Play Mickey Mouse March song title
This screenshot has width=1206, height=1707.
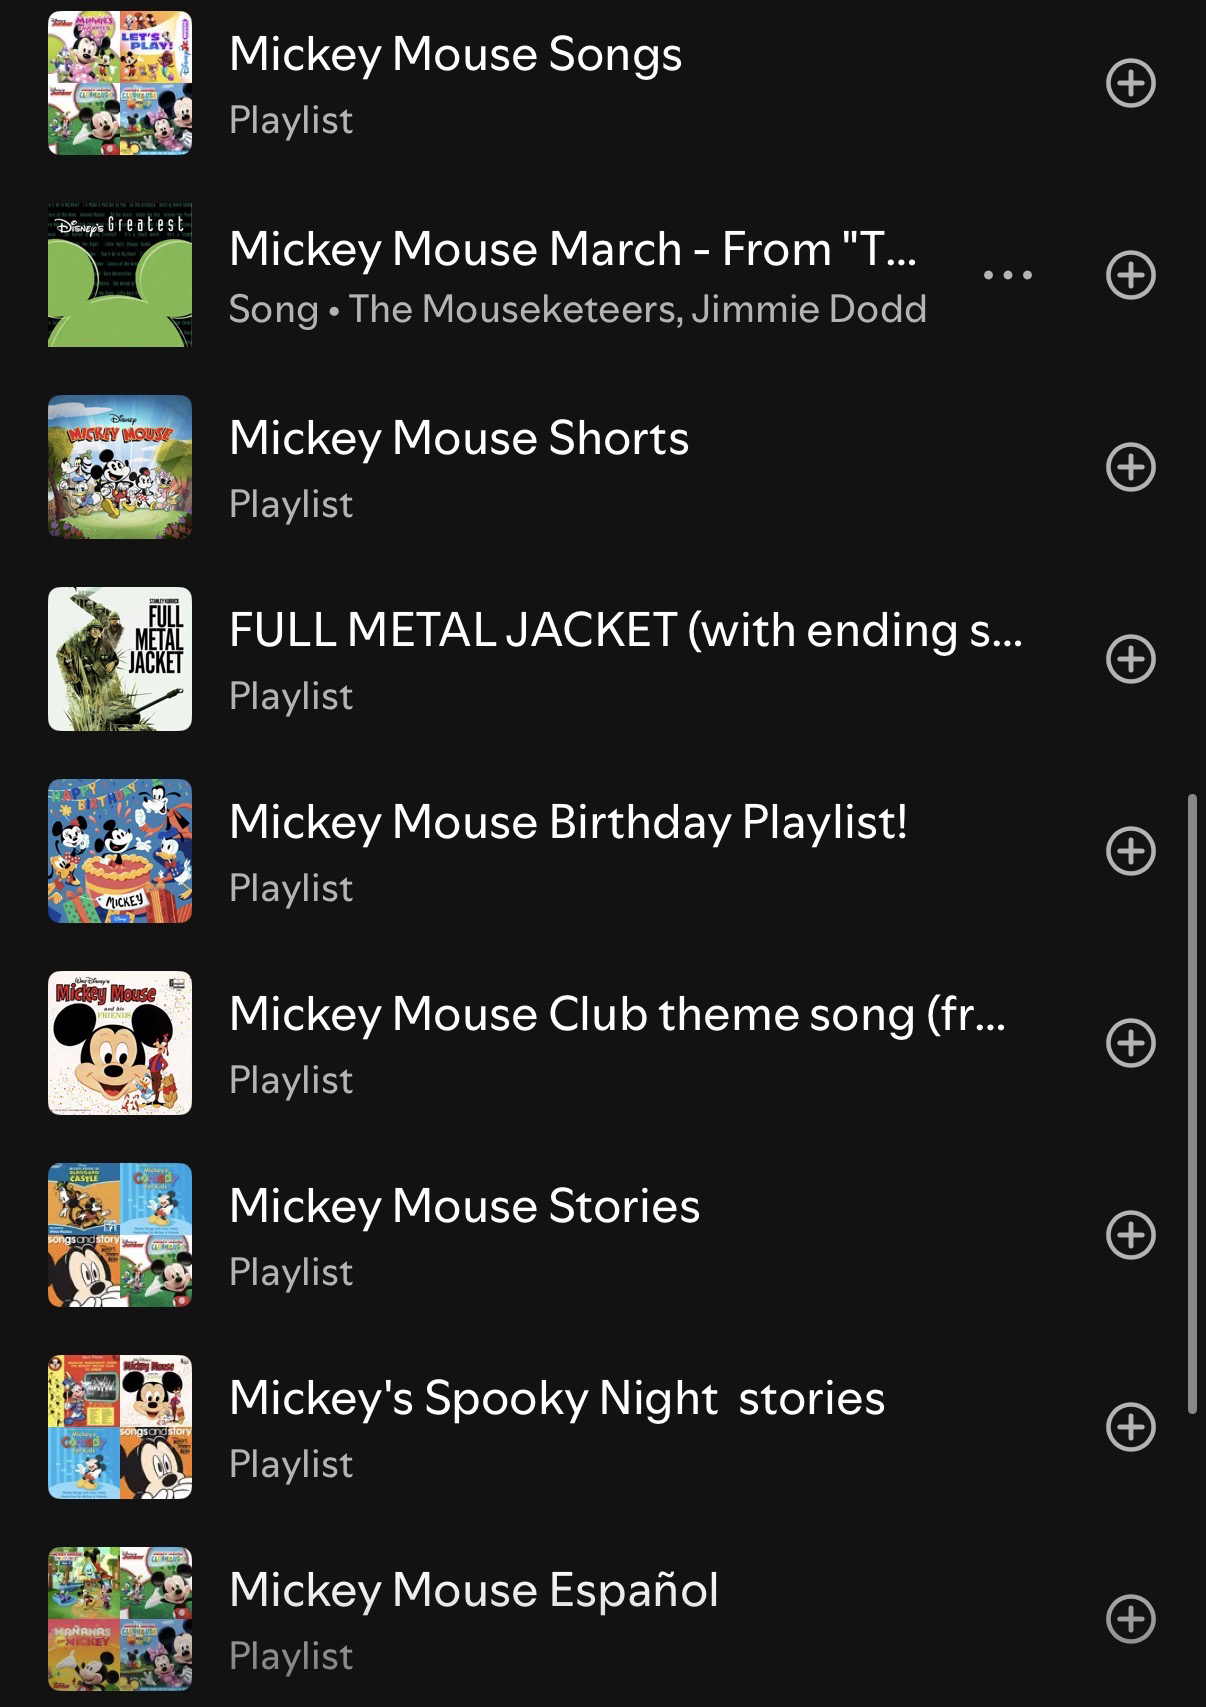click(x=571, y=249)
